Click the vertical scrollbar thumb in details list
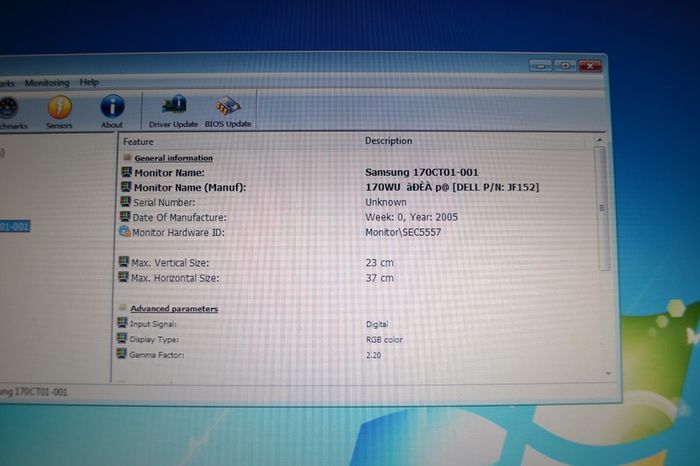Screen dimensions: 700x466 click(x=602, y=209)
